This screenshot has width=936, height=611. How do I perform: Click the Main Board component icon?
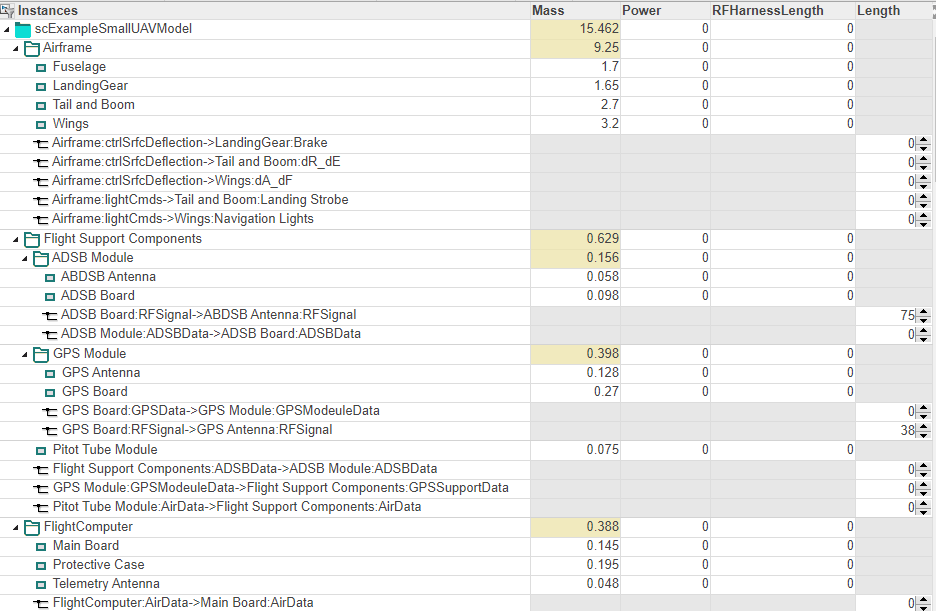pyautogui.click(x=41, y=547)
